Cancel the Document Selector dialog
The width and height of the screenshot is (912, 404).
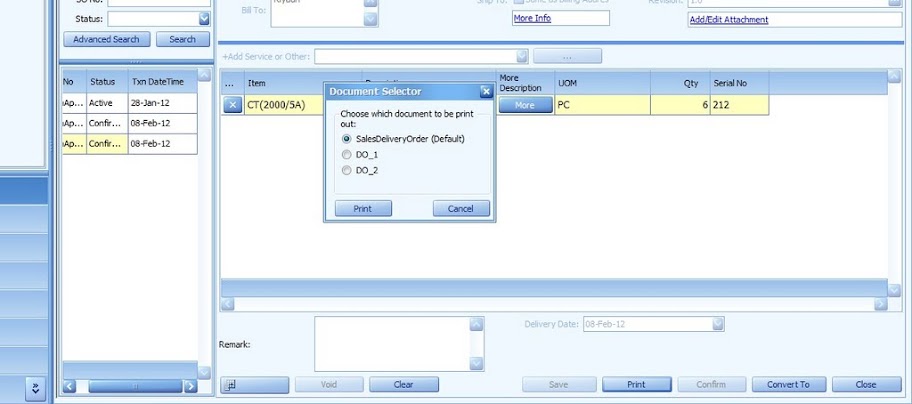tap(461, 208)
